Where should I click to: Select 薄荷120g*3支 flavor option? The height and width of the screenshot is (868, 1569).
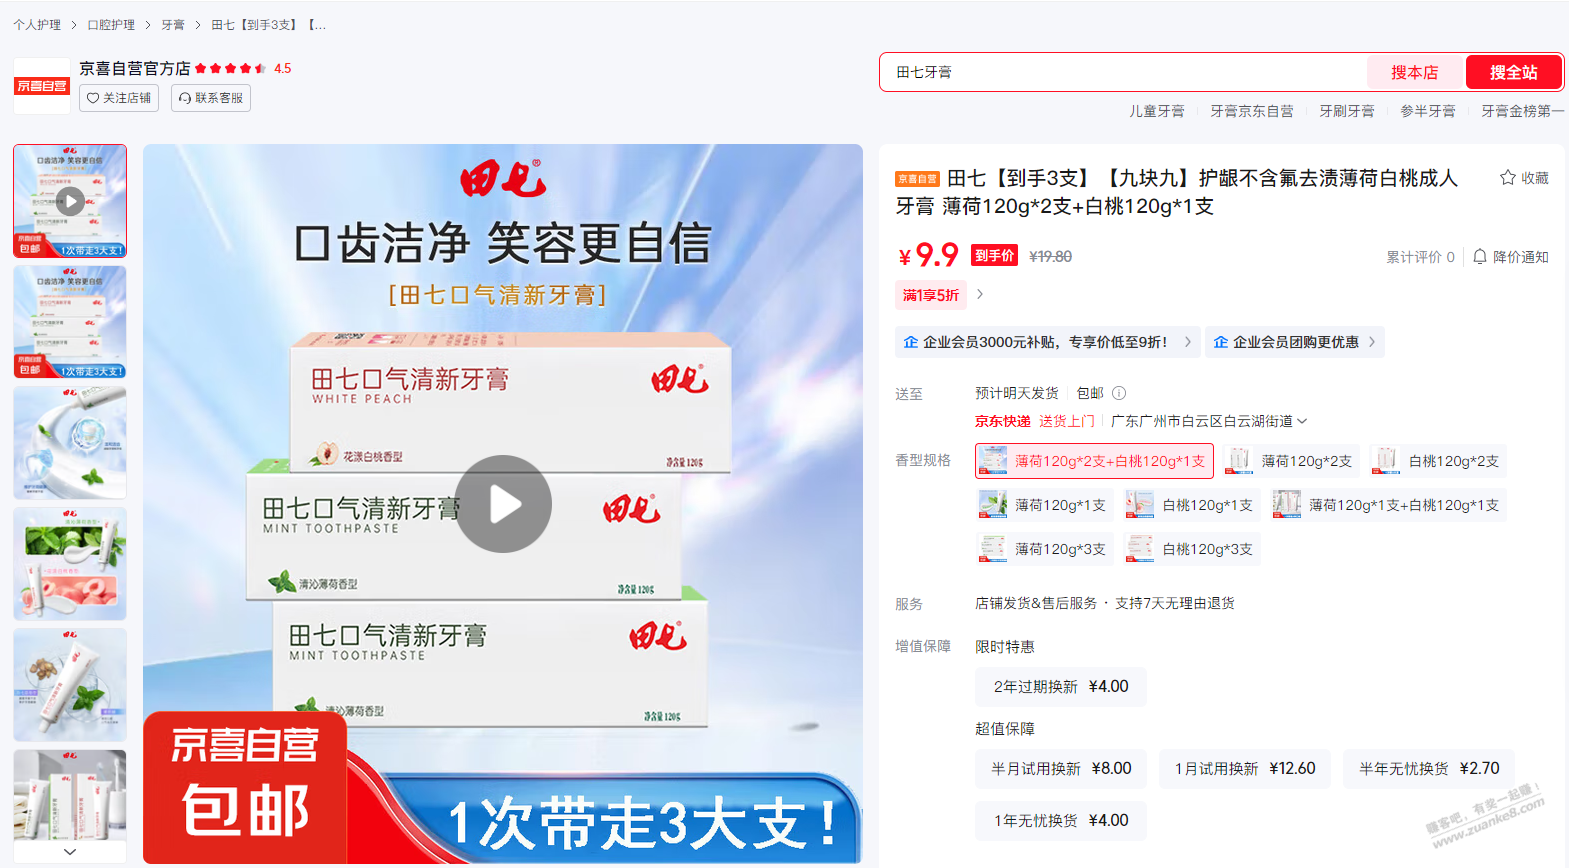[x=1044, y=549]
